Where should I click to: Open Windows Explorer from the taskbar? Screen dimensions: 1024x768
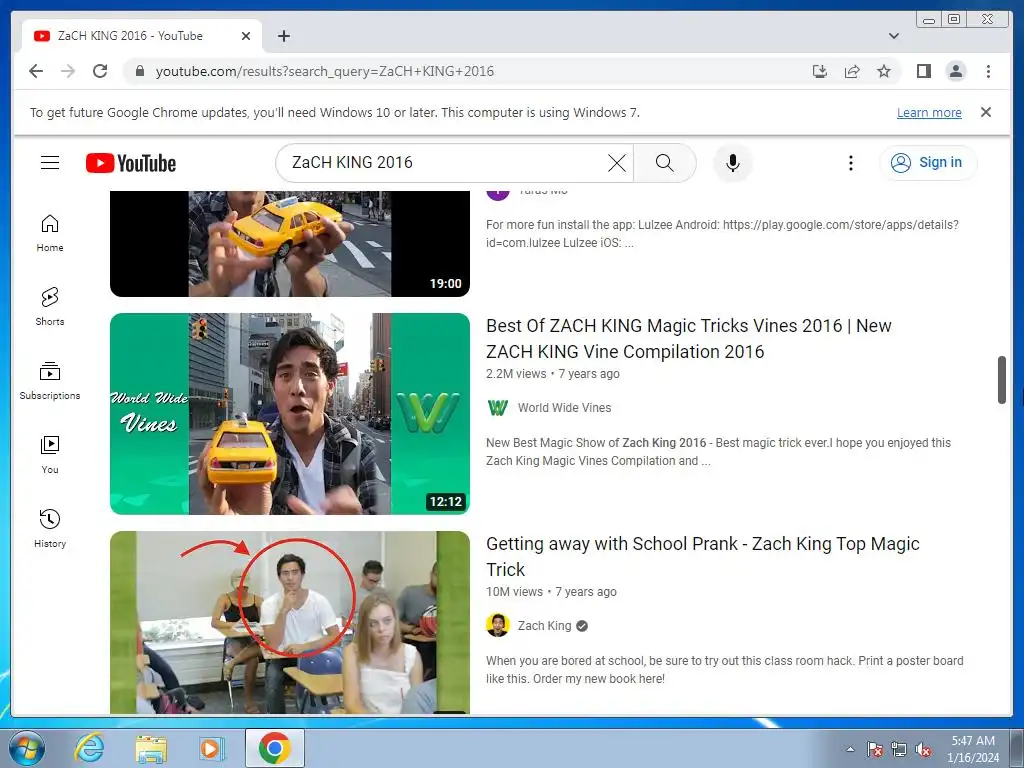151,749
